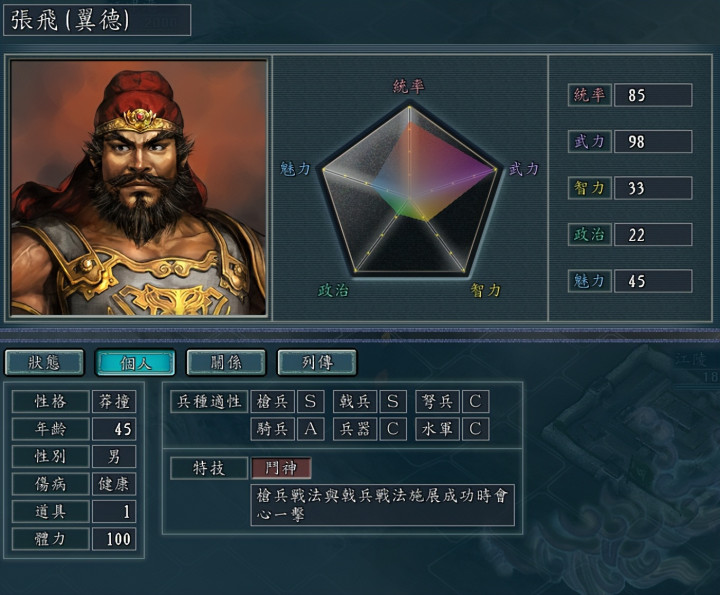Click the 張飛 (翼德) name title box

pyautogui.click(x=97, y=20)
